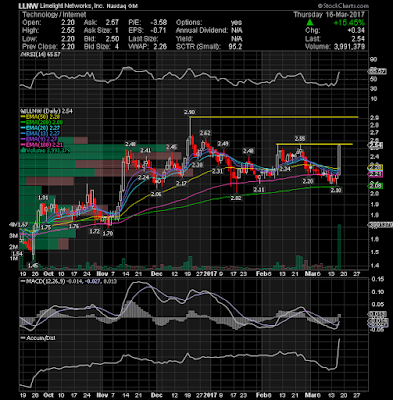Click the tall 16-Mar white candlestick

tap(339, 160)
